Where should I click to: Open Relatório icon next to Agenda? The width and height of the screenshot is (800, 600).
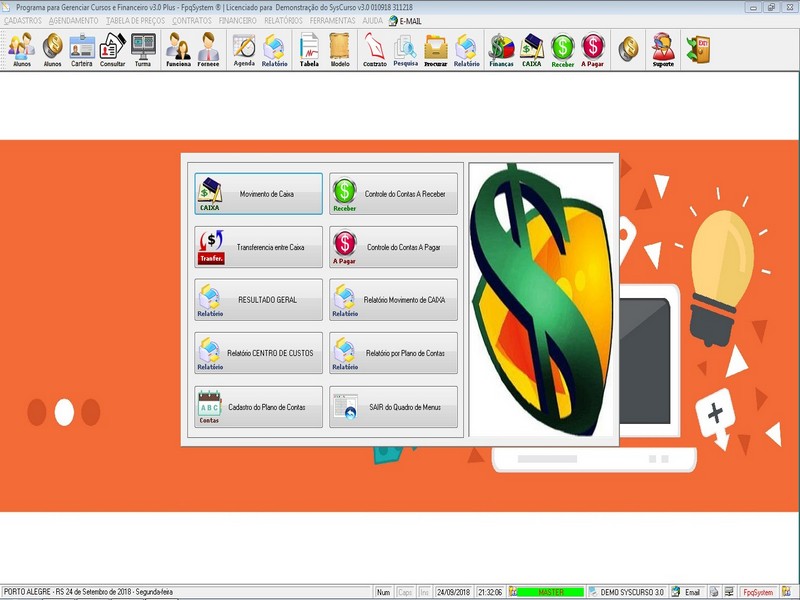274,49
